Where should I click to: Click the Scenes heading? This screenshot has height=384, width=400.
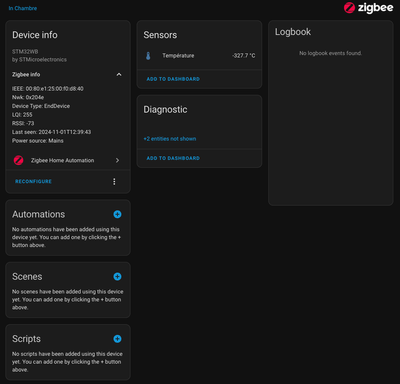(27, 277)
